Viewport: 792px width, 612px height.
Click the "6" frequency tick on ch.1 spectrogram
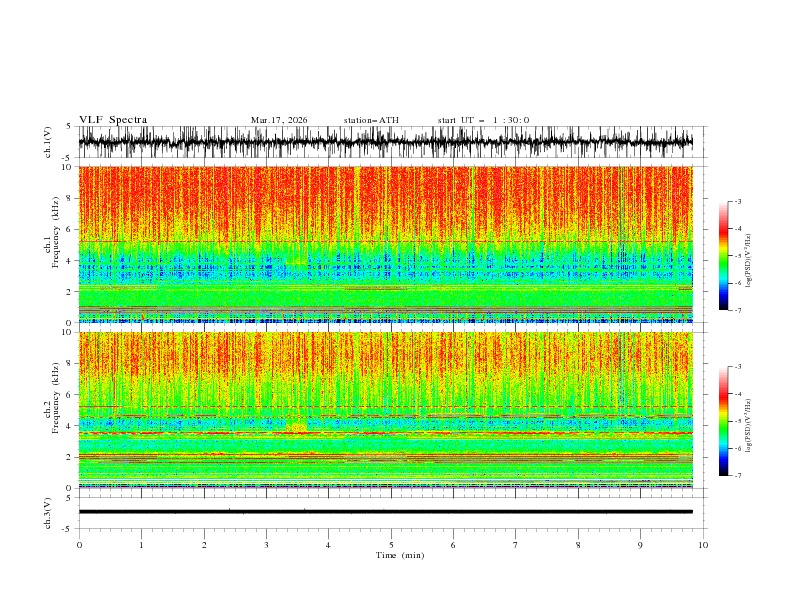pyautogui.click(x=70, y=229)
